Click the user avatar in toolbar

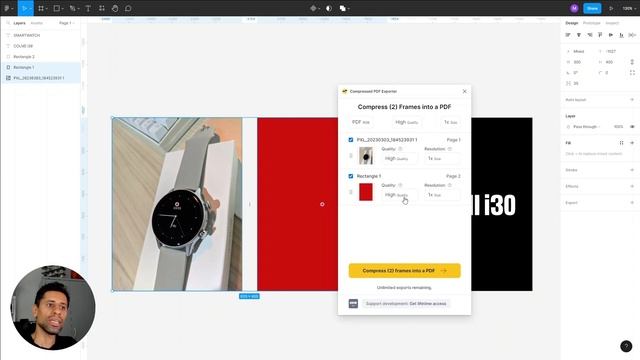574,8
